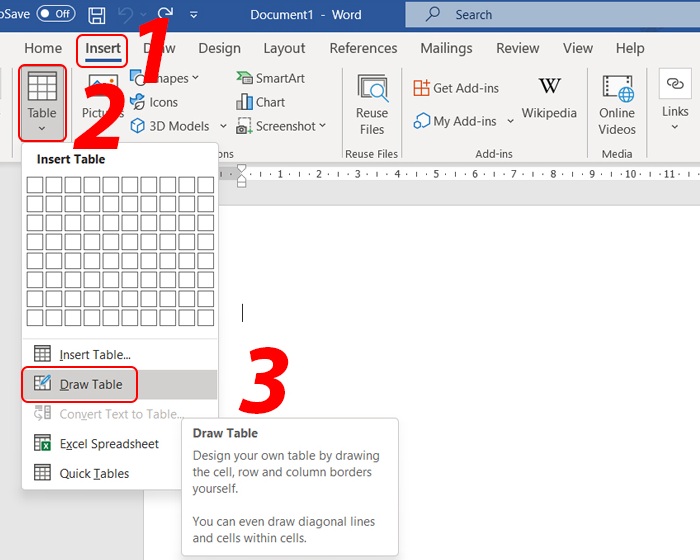Click the Undo arrow icon
The height and width of the screenshot is (560, 700).
point(125,15)
